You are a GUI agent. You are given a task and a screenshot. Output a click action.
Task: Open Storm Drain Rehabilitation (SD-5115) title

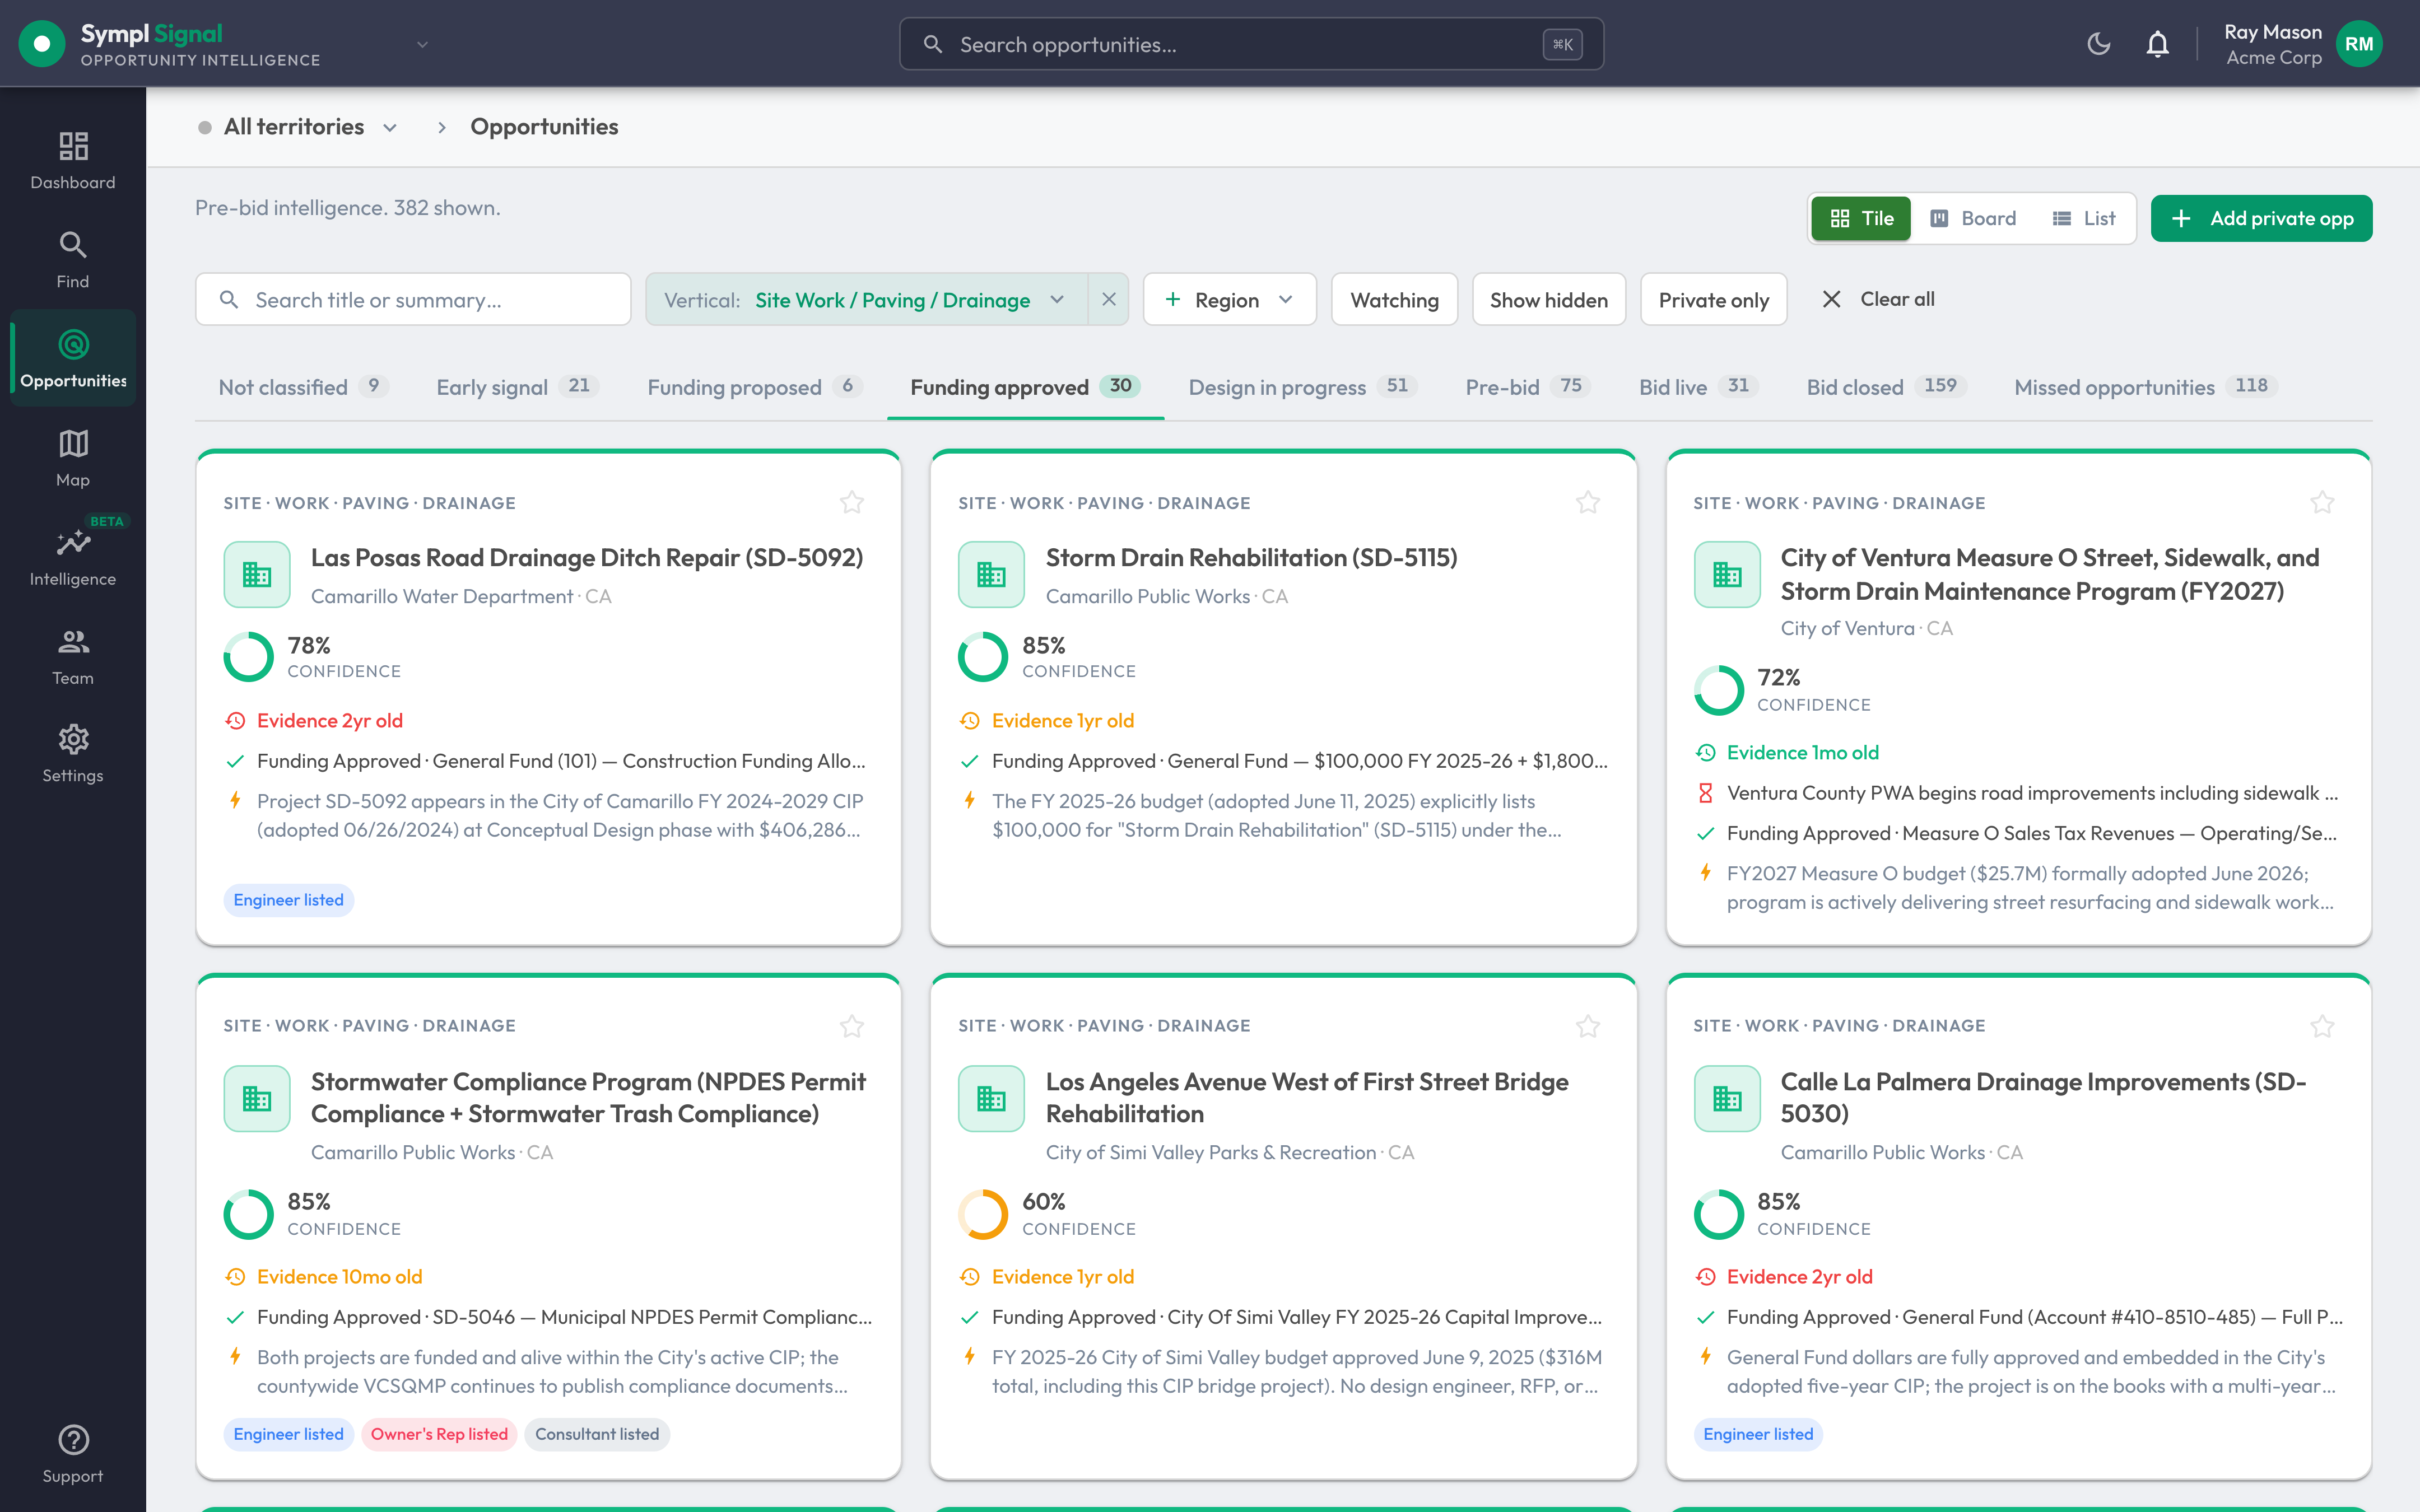click(x=1252, y=558)
